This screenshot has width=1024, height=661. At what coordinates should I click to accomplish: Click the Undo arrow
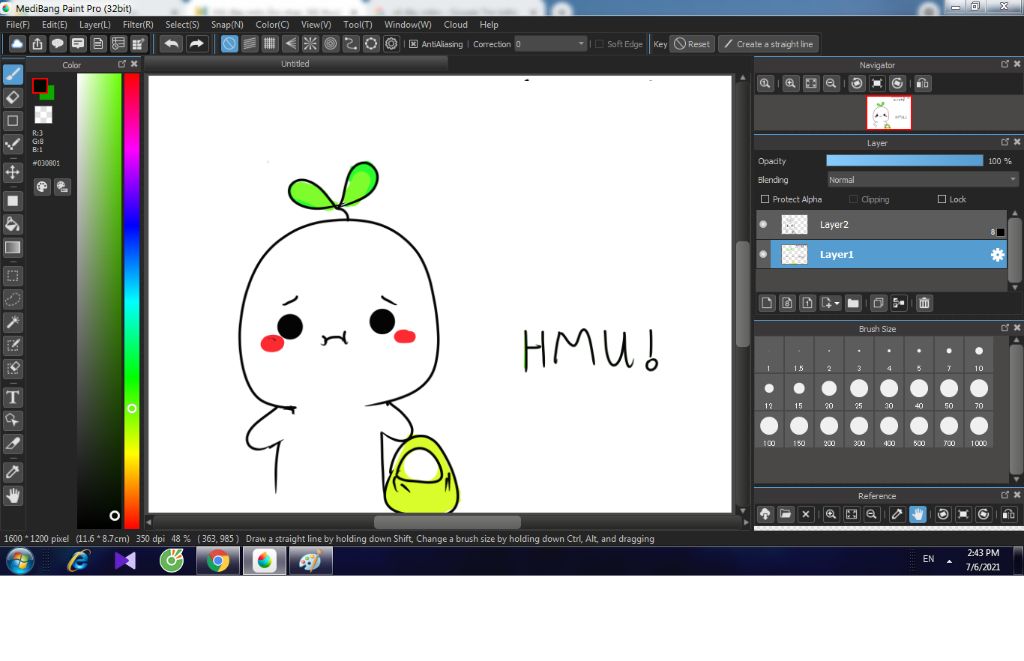172,44
